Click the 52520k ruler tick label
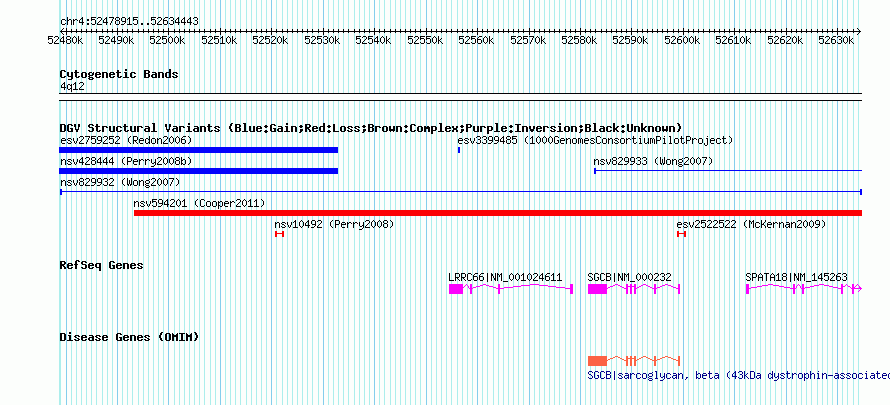890x405 pixels. [271, 40]
